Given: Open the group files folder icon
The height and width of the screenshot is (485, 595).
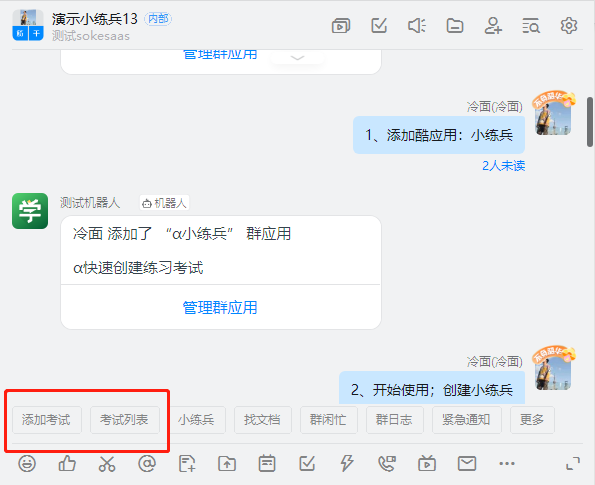Looking at the screenshot, I should click(455, 26).
